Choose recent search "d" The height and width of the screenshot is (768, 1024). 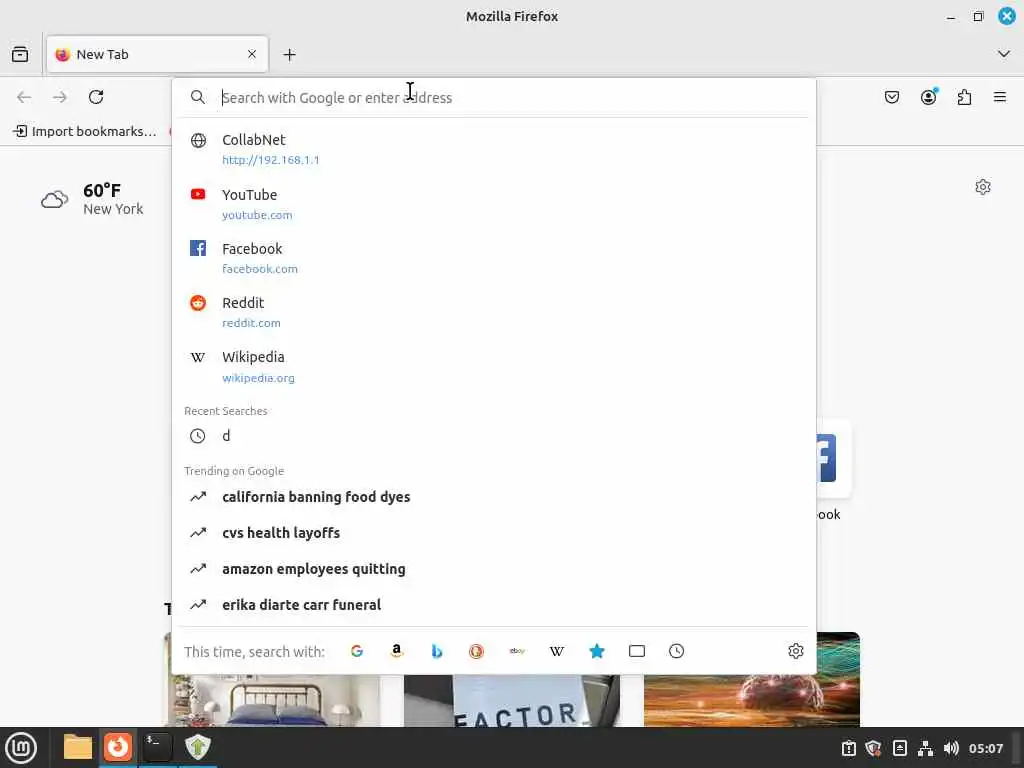494,436
